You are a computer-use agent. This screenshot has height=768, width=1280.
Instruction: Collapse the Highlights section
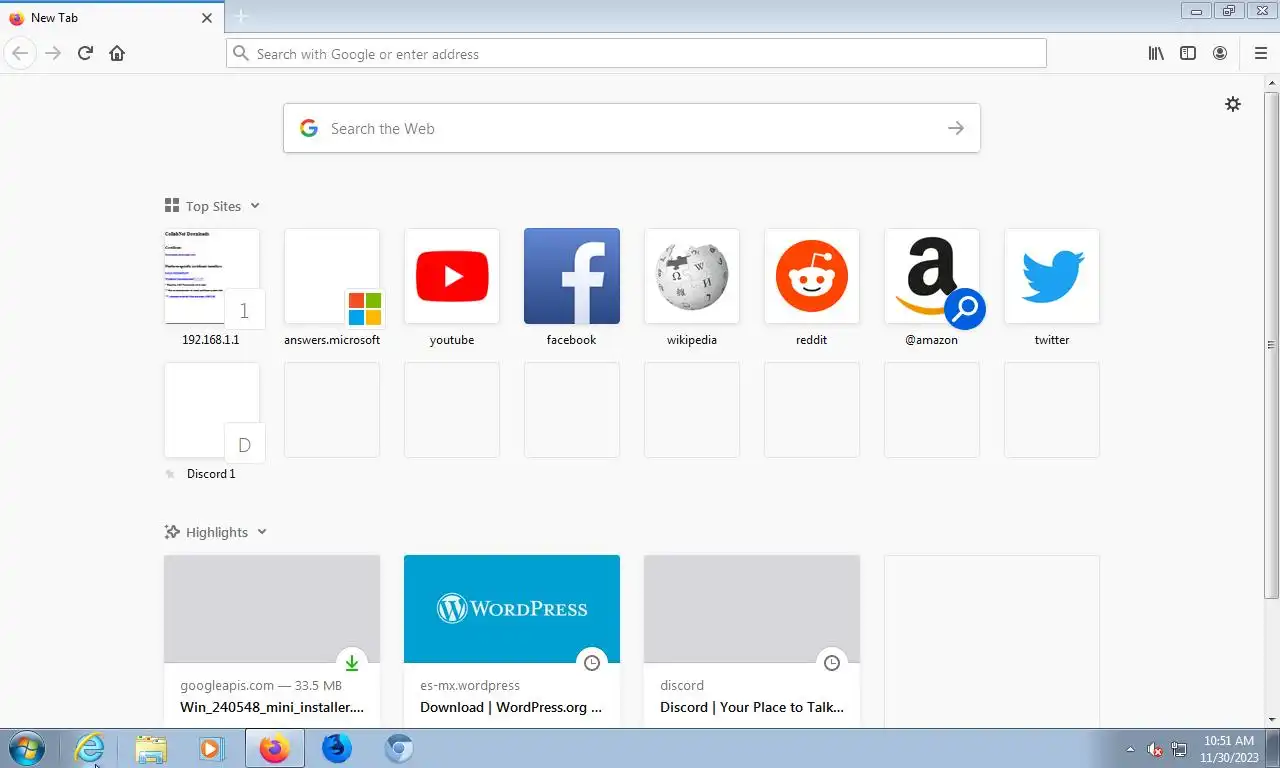tap(262, 532)
